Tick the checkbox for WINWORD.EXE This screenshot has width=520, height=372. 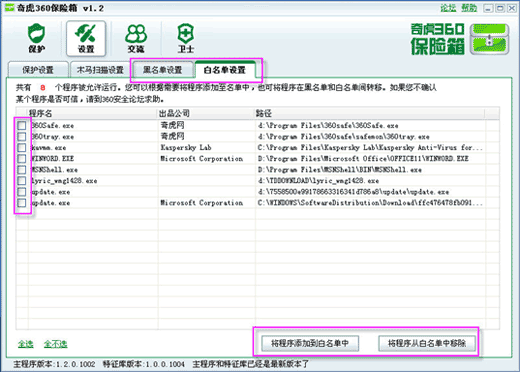[x=22, y=159]
